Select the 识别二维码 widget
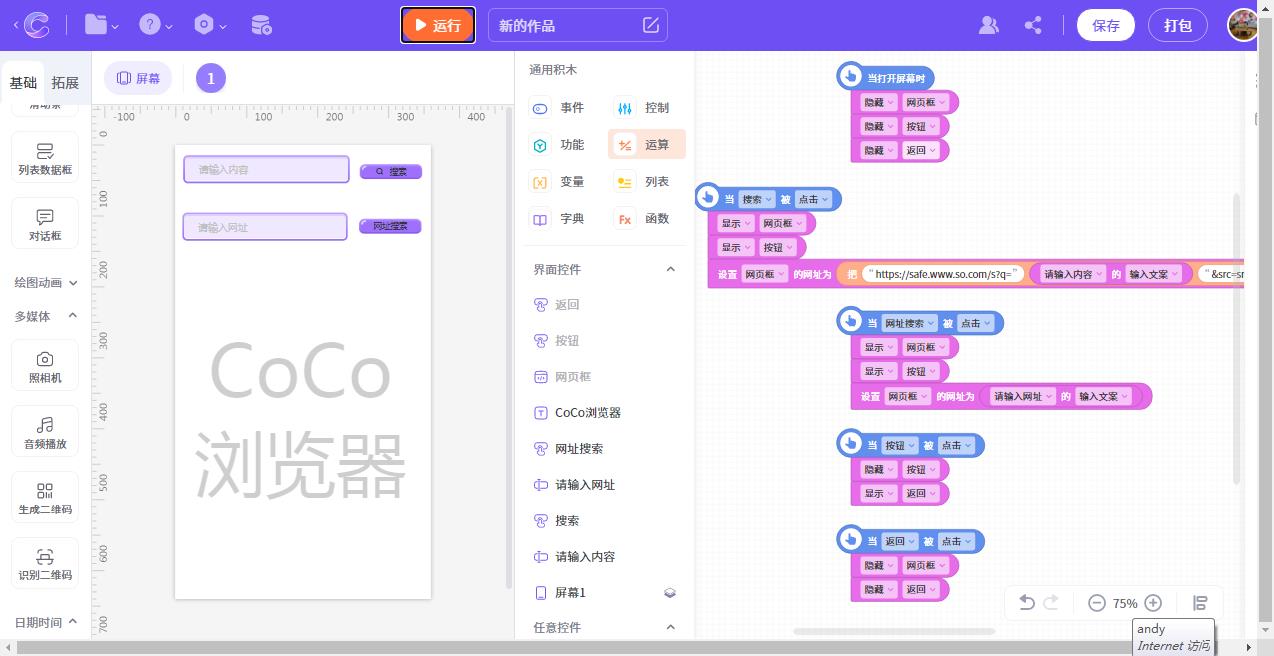This screenshot has width=1274, height=656. point(45,564)
